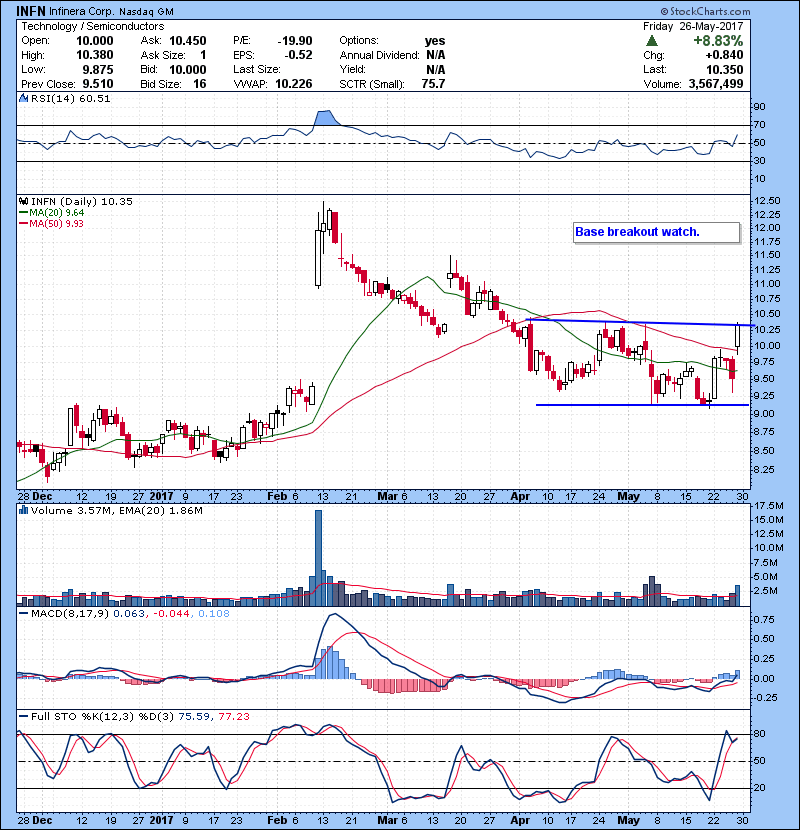Click 'Technology / Semiconductors' sector label
This screenshot has width=800, height=830.
(93, 26)
